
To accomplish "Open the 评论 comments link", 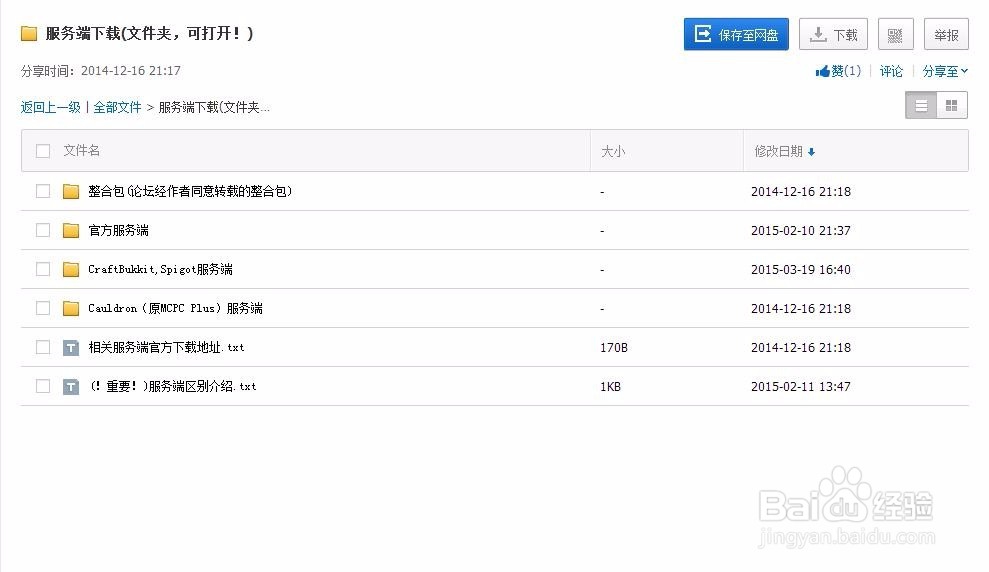I will tap(891, 71).
